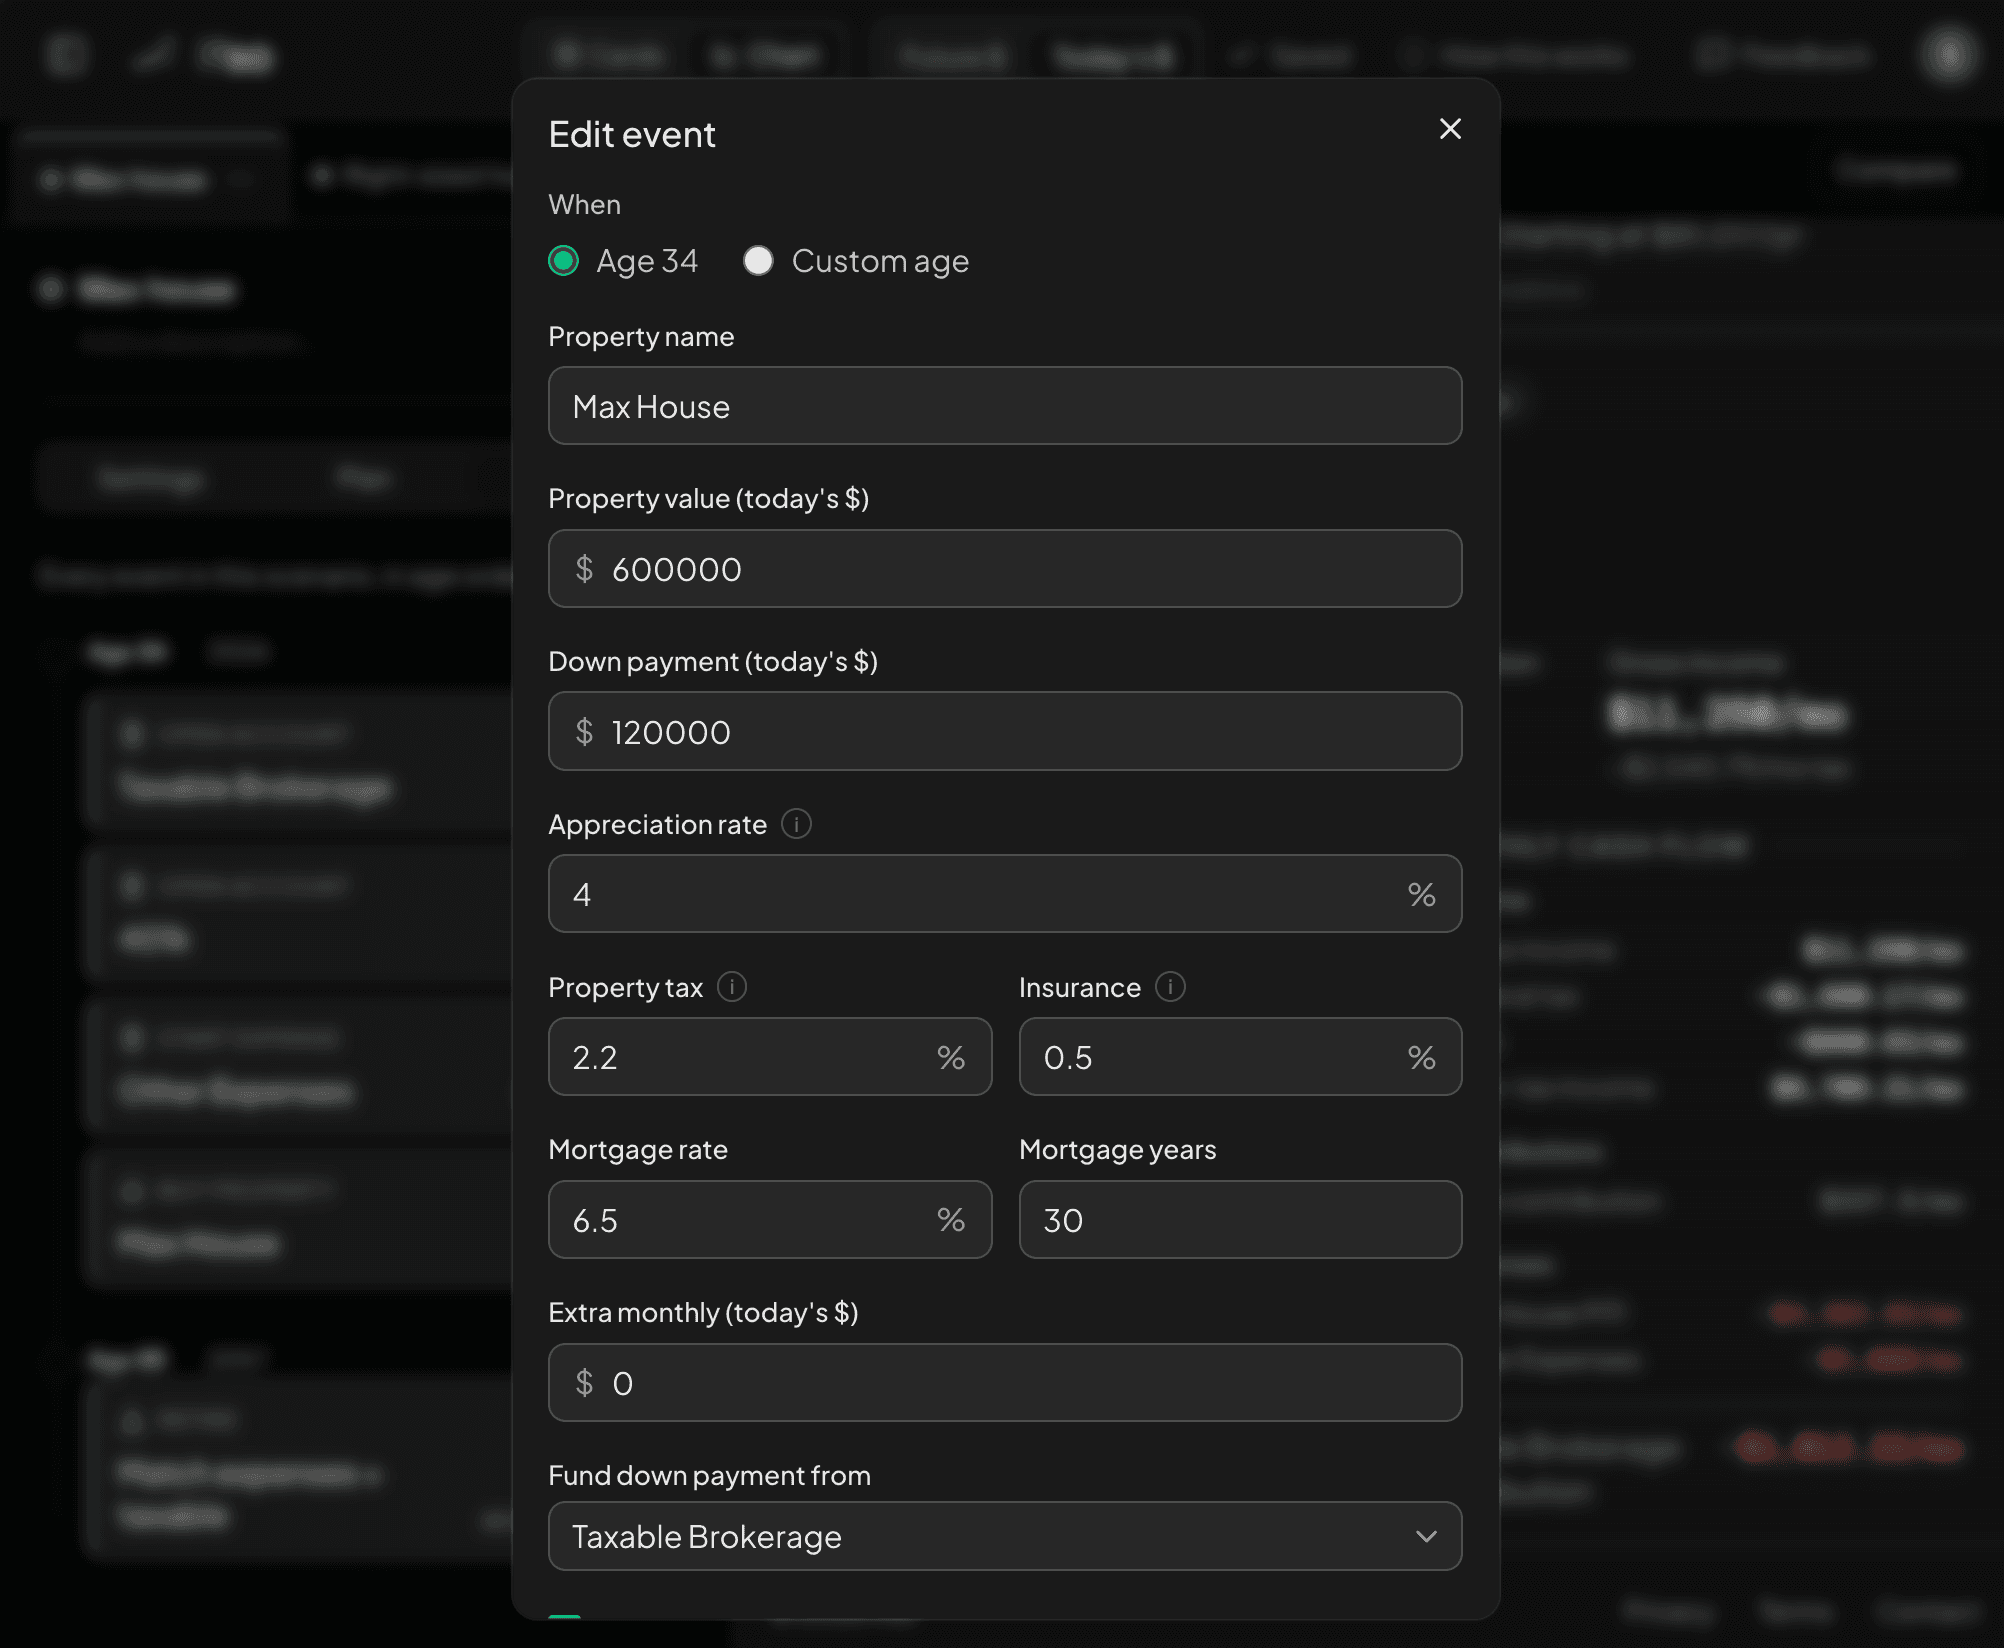
Task: Click the percent symbol in Appreciation rate
Action: 1422,894
